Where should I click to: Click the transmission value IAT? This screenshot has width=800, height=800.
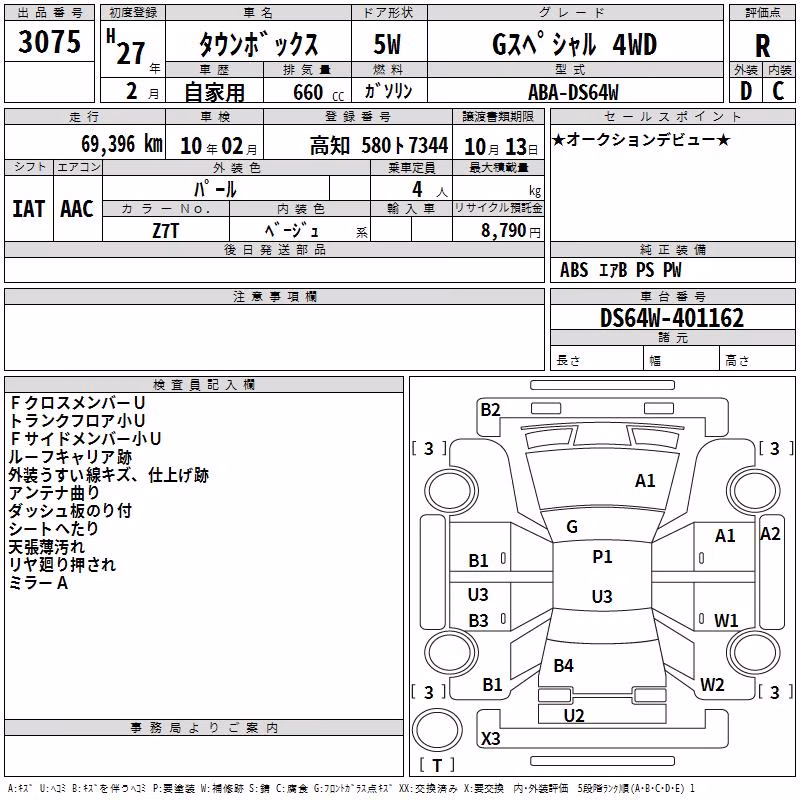(x=29, y=209)
